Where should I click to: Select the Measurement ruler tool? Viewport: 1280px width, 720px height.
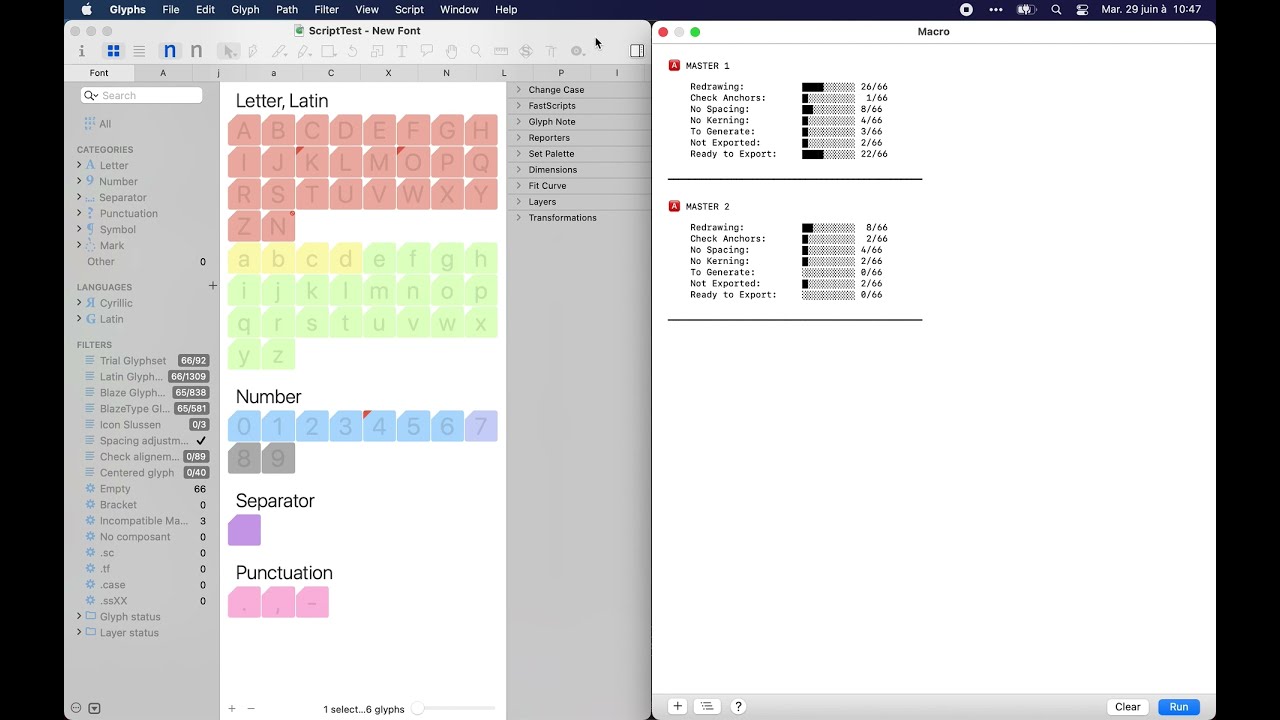(x=501, y=51)
